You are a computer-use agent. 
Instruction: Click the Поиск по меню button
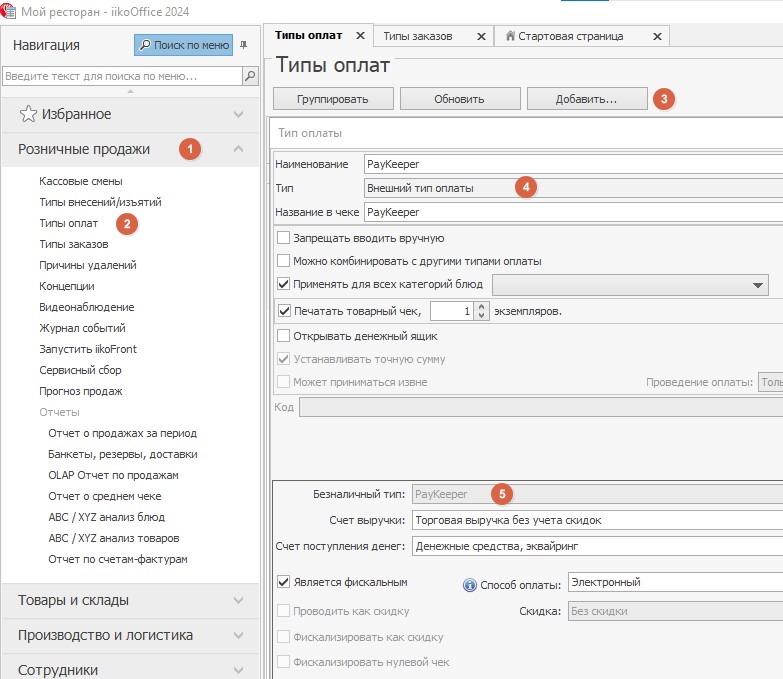pos(183,45)
